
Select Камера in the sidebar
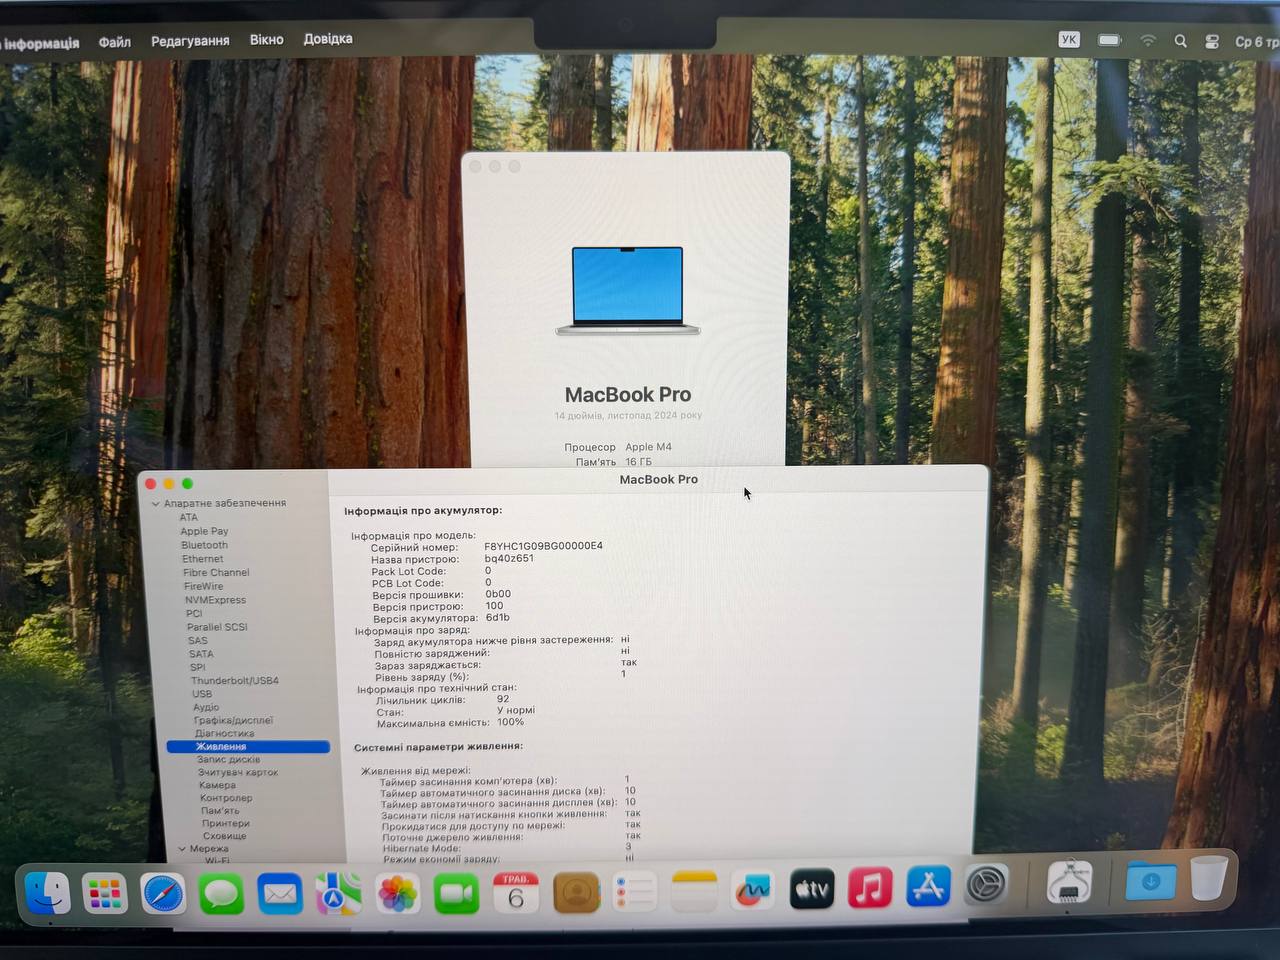[217, 785]
